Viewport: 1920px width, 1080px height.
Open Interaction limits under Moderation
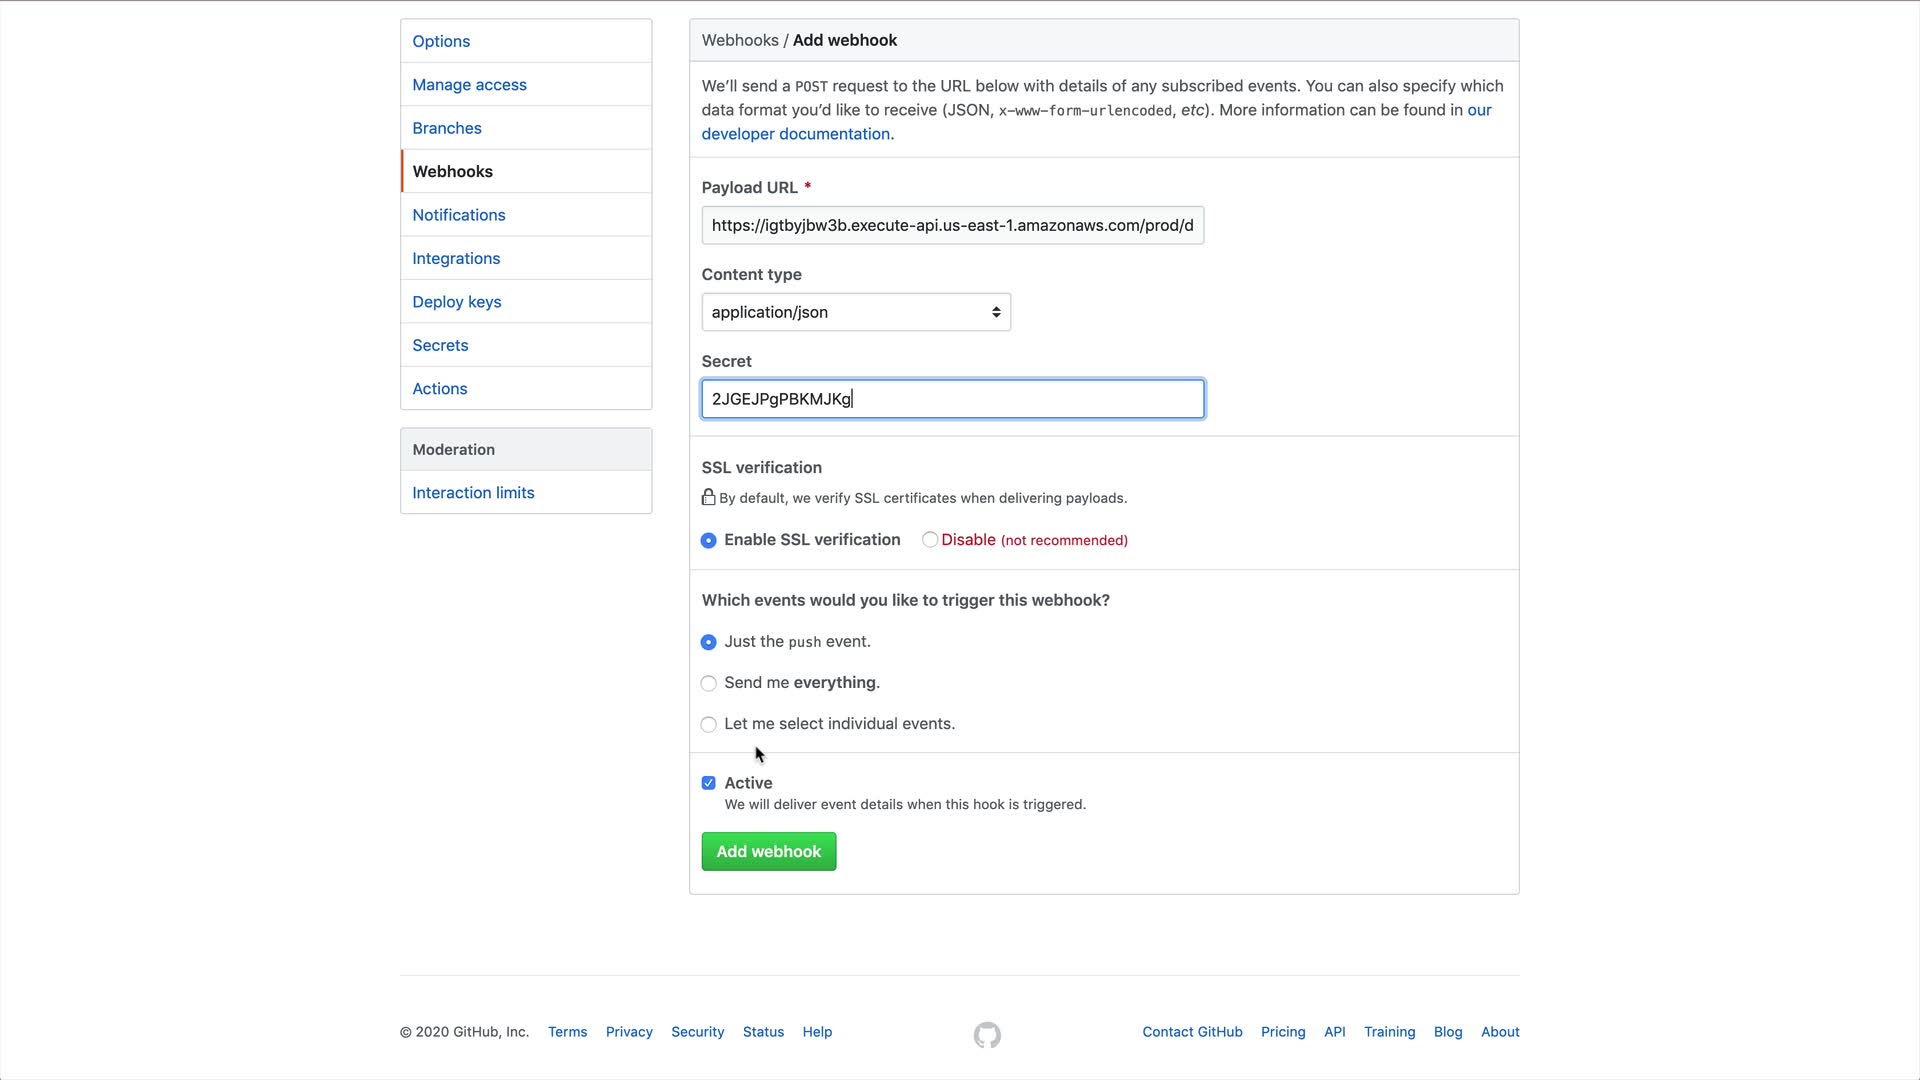pyautogui.click(x=473, y=493)
